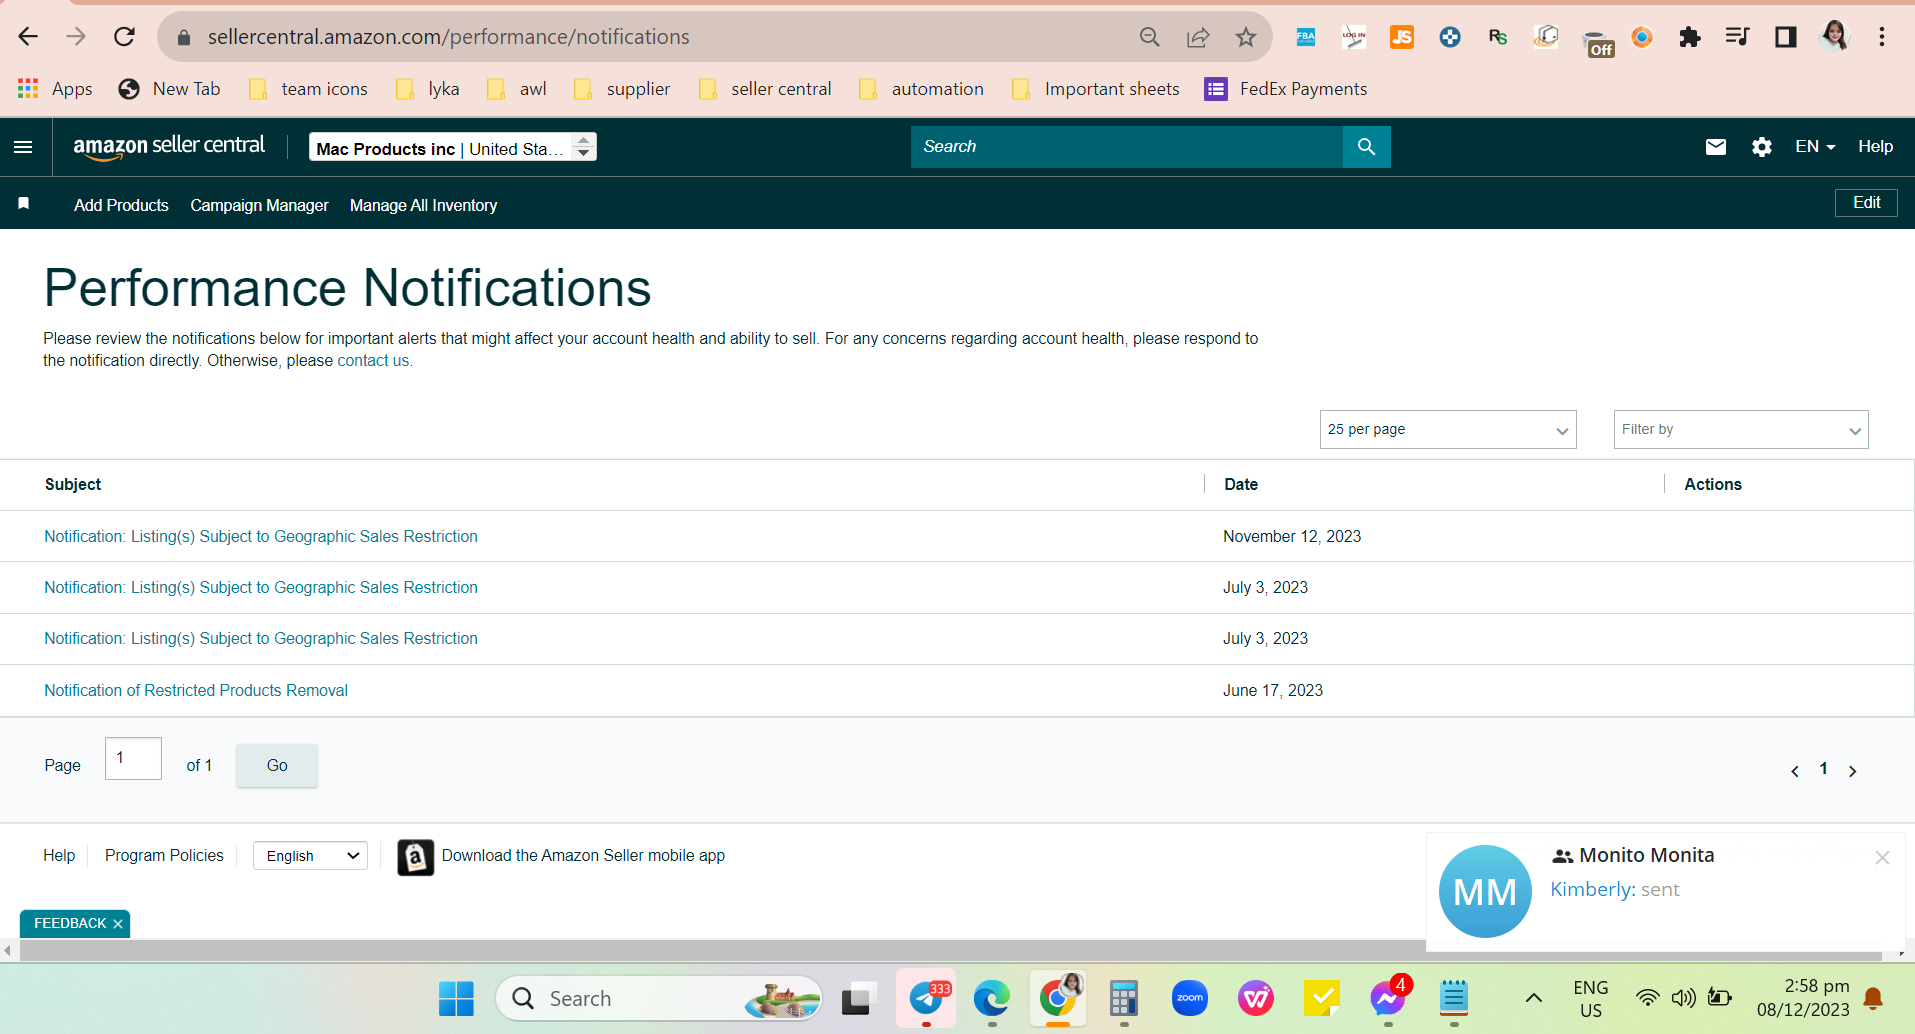Click the Amazon Seller Central logo
The height and width of the screenshot is (1034, 1915).
point(169,147)
